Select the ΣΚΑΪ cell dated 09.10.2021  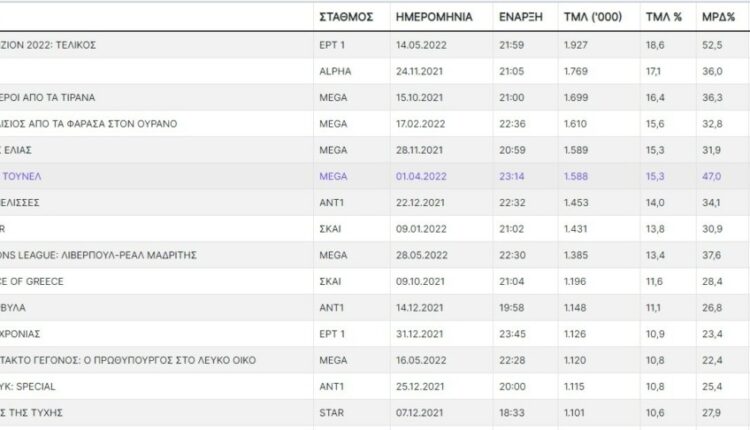tap(330, 282)
